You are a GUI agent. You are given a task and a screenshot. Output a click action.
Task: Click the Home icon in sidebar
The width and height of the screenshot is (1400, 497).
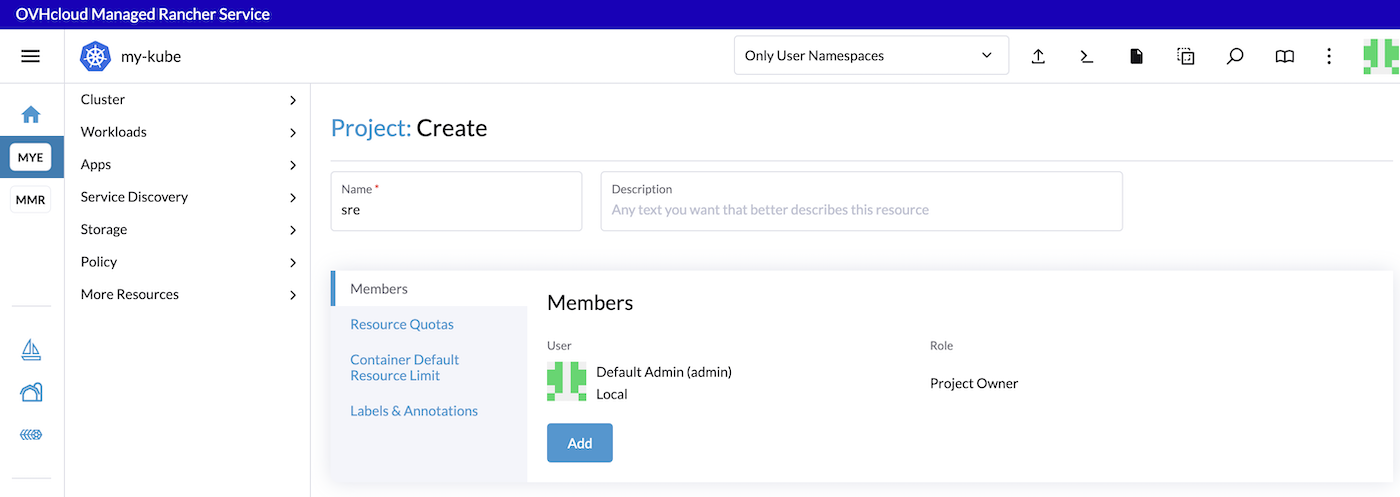click(31, 115)
